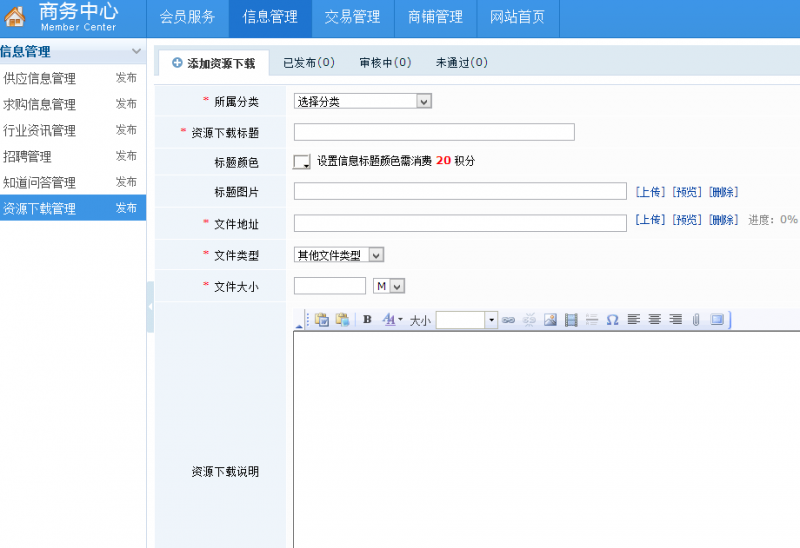
Task: Insert special character with Omega icon
Action: pos(612,320)
